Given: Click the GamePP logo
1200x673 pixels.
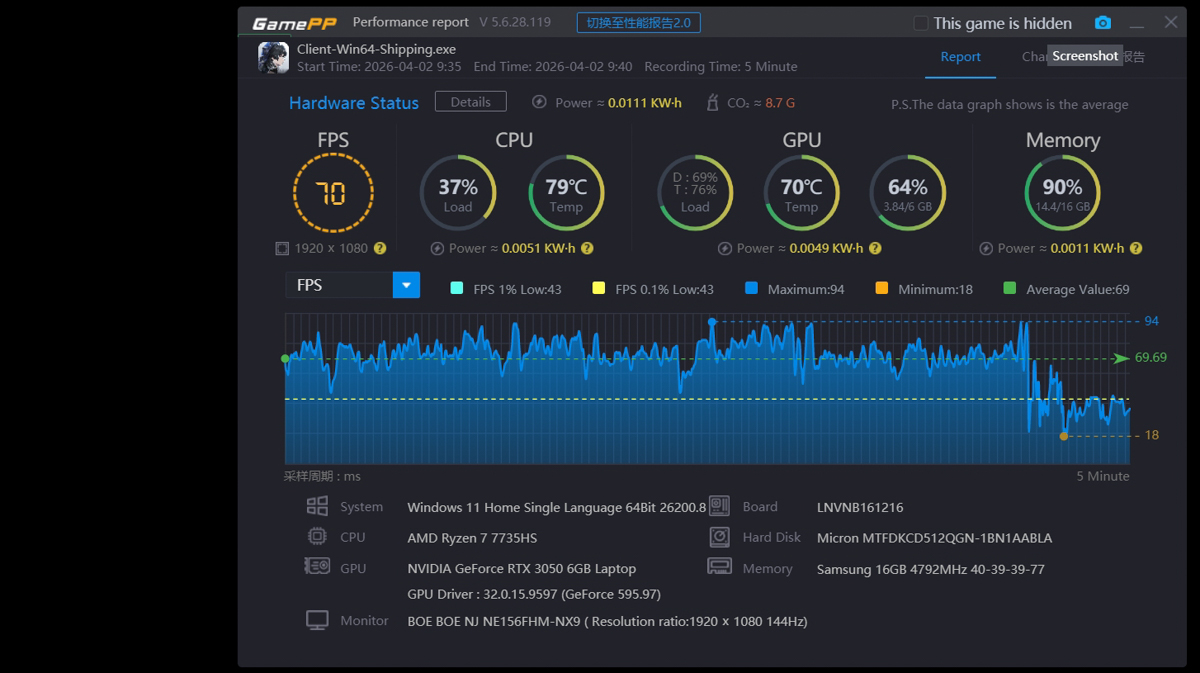Looking at the screenshot, I should pos(292,23).
